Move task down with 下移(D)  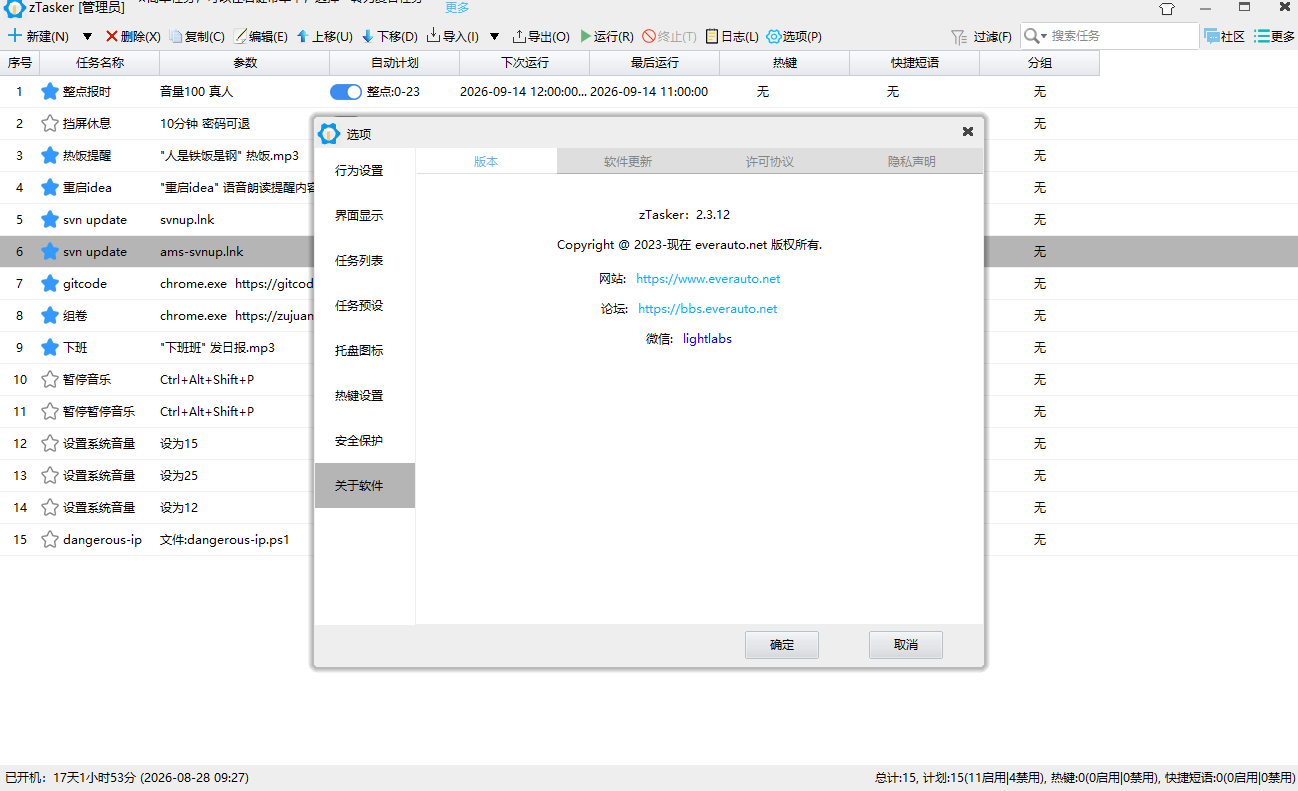tap(389, 36)
